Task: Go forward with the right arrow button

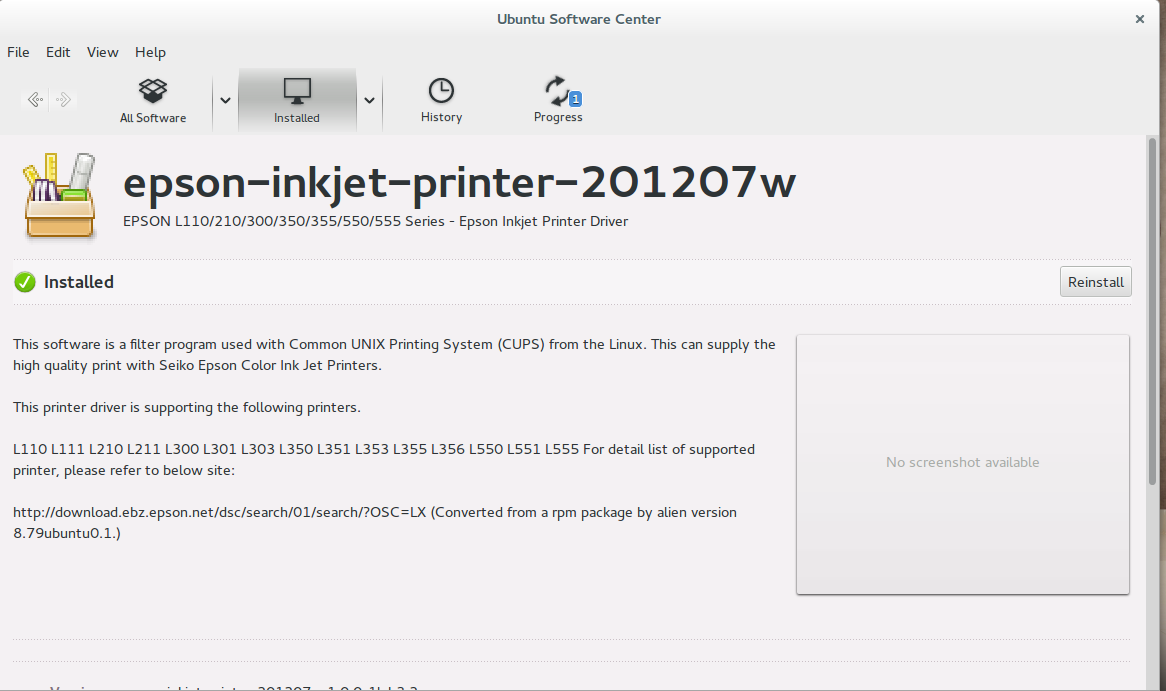Action: [64, 100]
